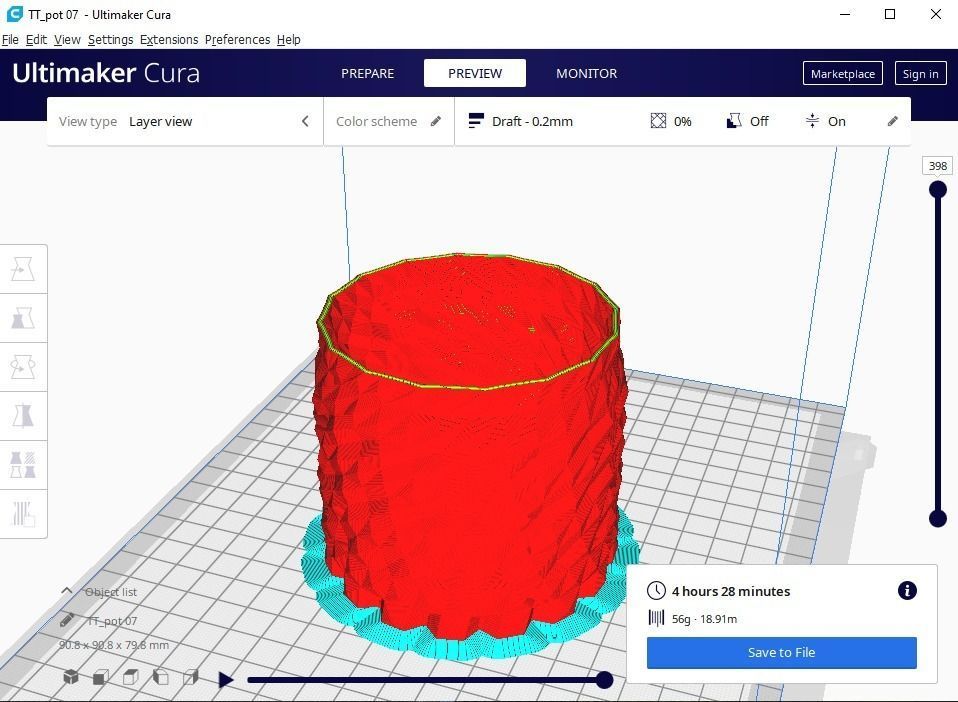Image resolution: width=958 pixels, height=702 pixels.
Task: Click Save to File
Action: (x=781, y=653)
